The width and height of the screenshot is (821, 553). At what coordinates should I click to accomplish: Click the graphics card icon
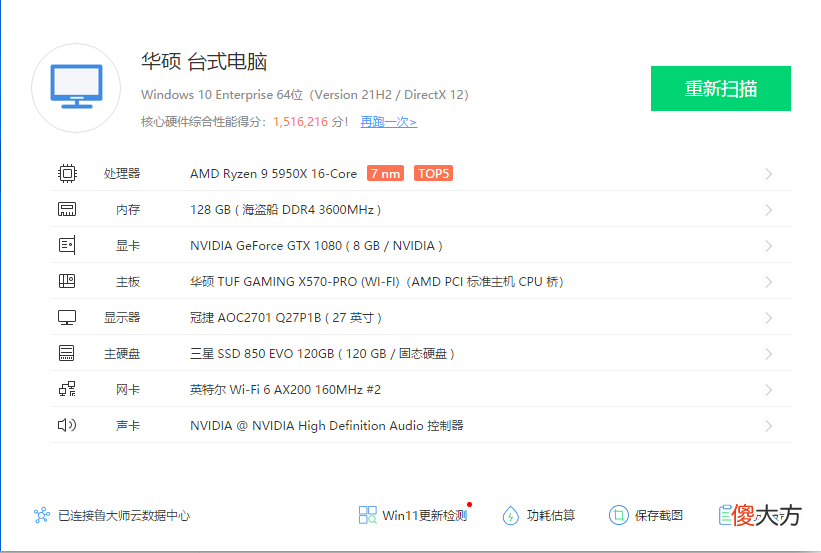pos(67,245)
